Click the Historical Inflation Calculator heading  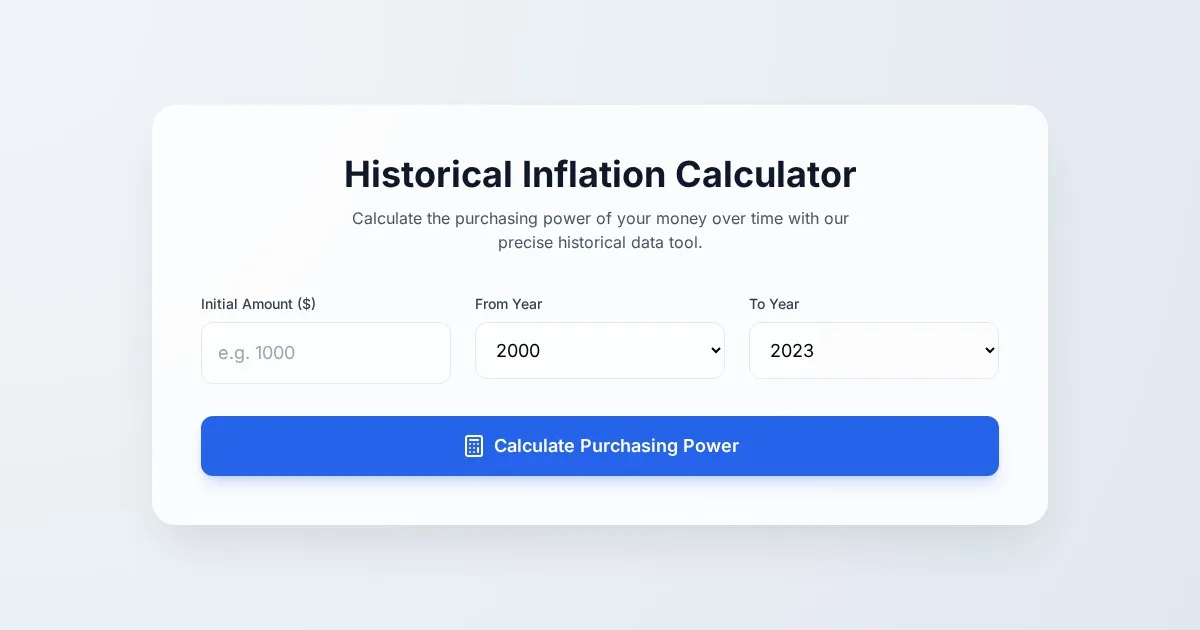tap(600, 174)
